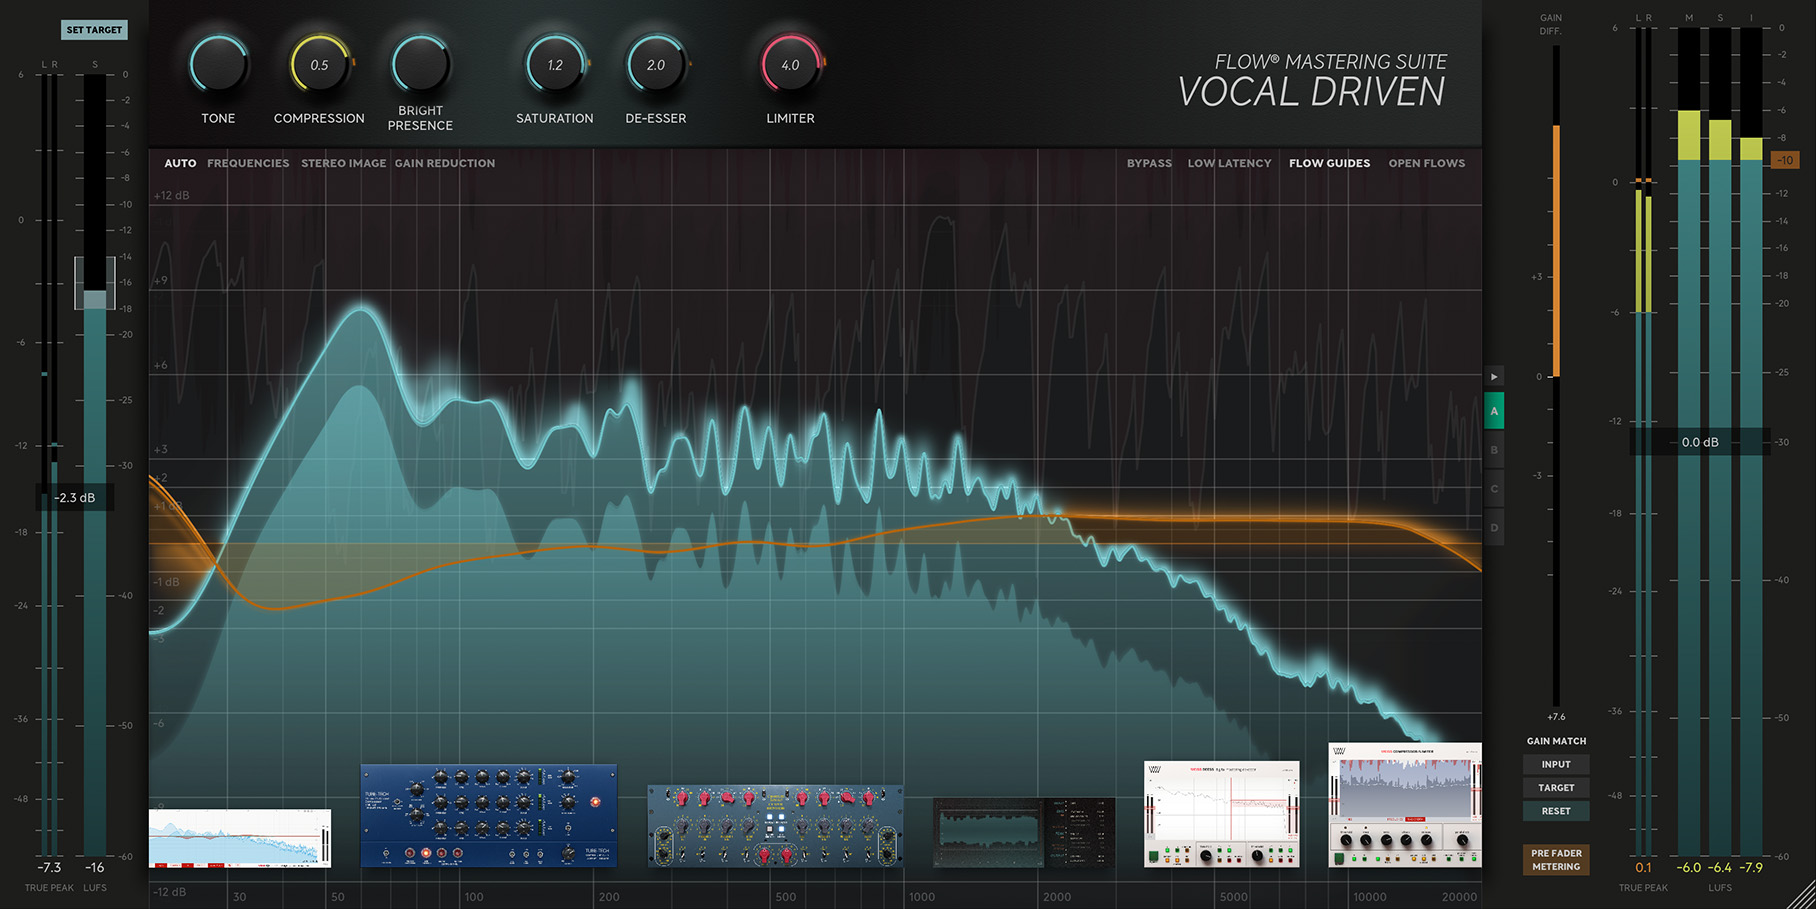Screen dimensions: 1816x909
Task: Expand the A/B slot panel arrow
Action: pyautogui.click(x=1494, y=377)
